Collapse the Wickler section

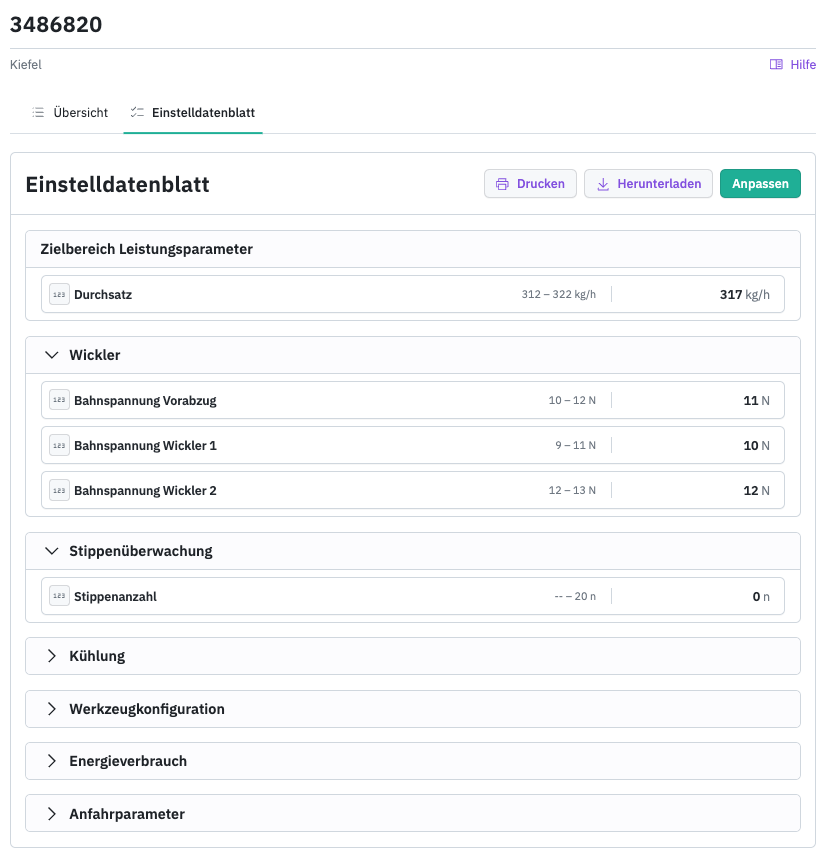click(x=52, y=355)
